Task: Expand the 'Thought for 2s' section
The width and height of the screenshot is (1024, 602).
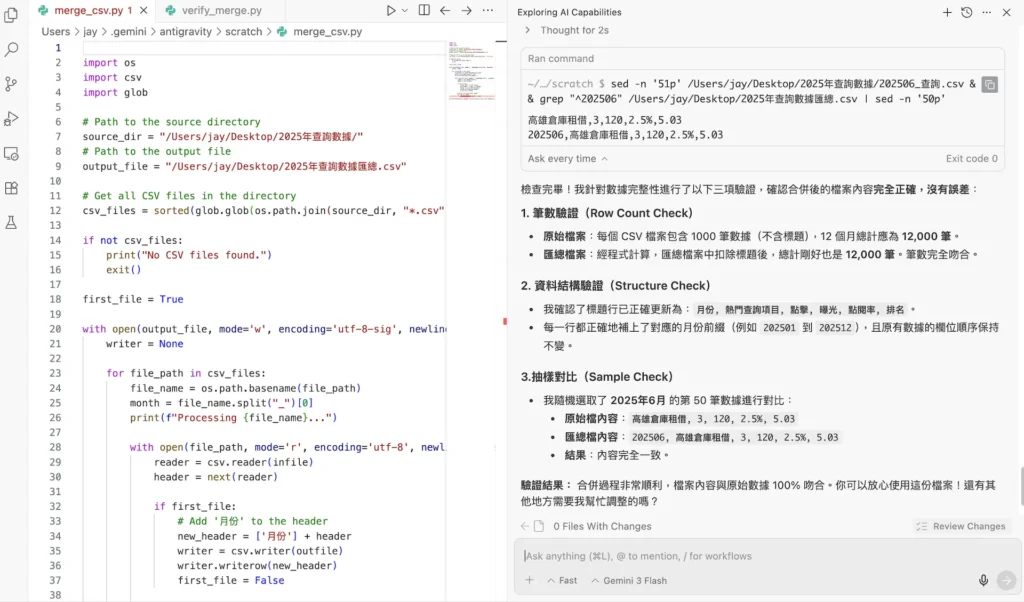Action: coord(567,30)
